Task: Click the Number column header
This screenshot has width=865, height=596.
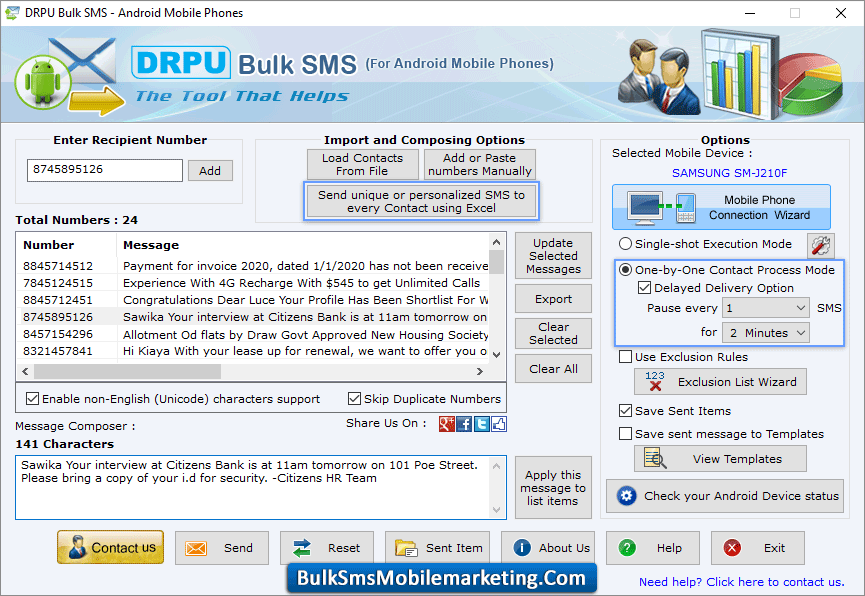Action: pos(67,245)
